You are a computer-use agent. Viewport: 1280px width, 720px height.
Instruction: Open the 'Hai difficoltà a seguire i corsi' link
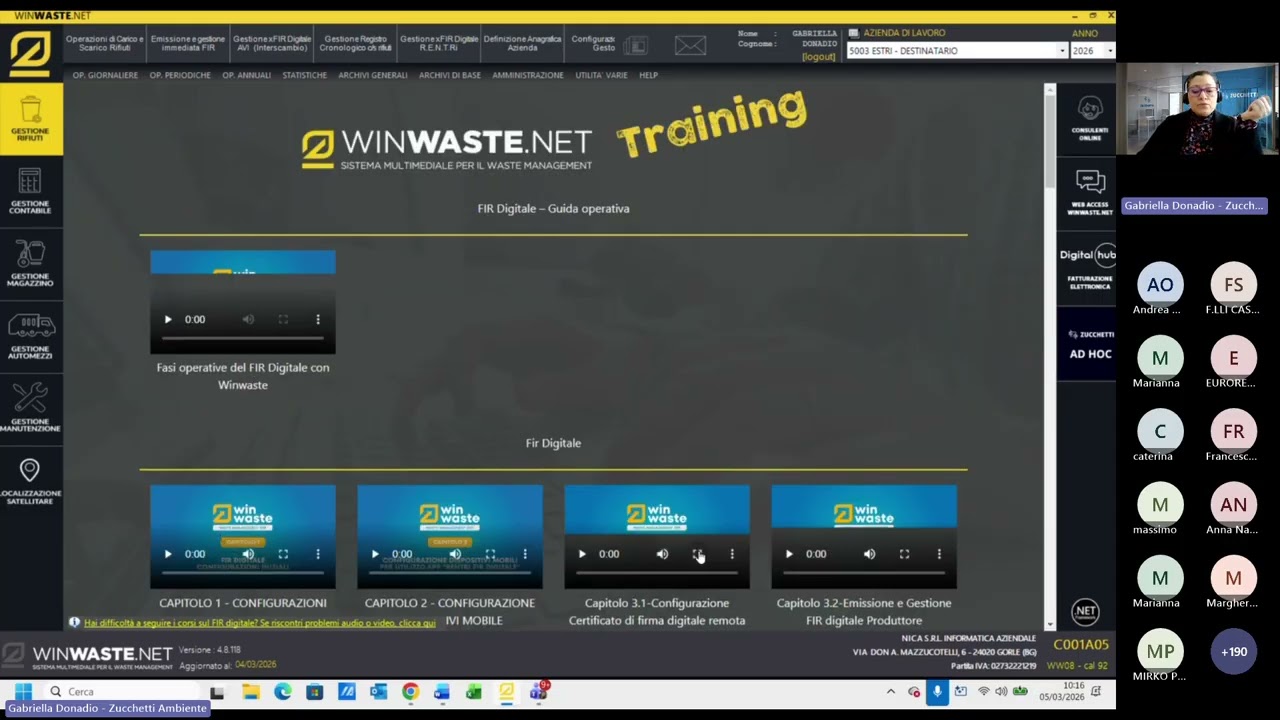tap(260, 623)
